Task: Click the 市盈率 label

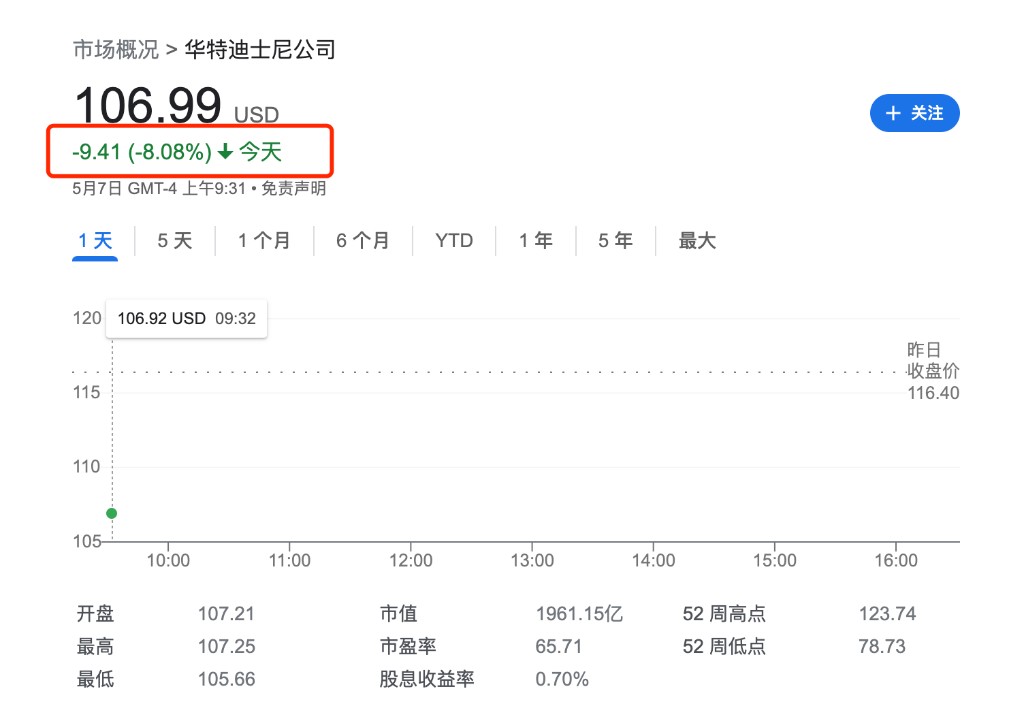Action: 408,647
